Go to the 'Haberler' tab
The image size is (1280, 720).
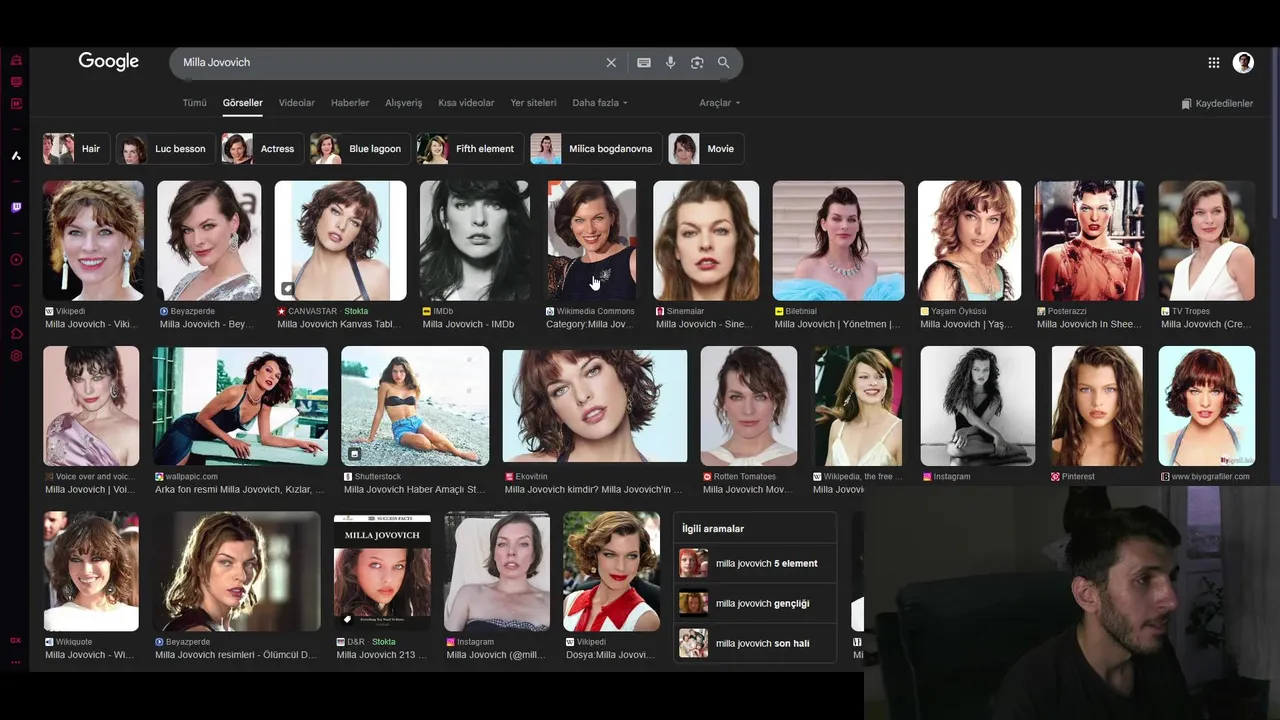tap(350, 103)
